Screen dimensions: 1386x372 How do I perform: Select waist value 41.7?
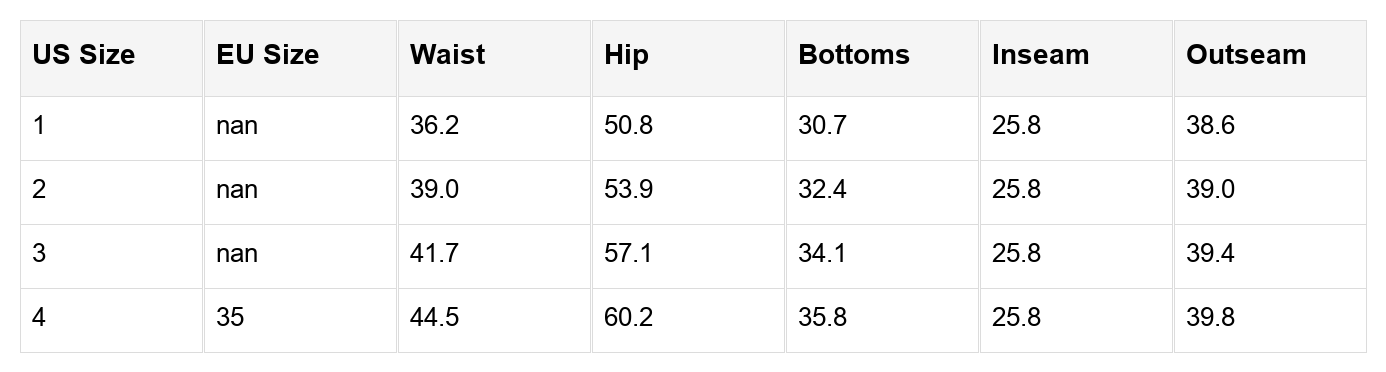494,256
